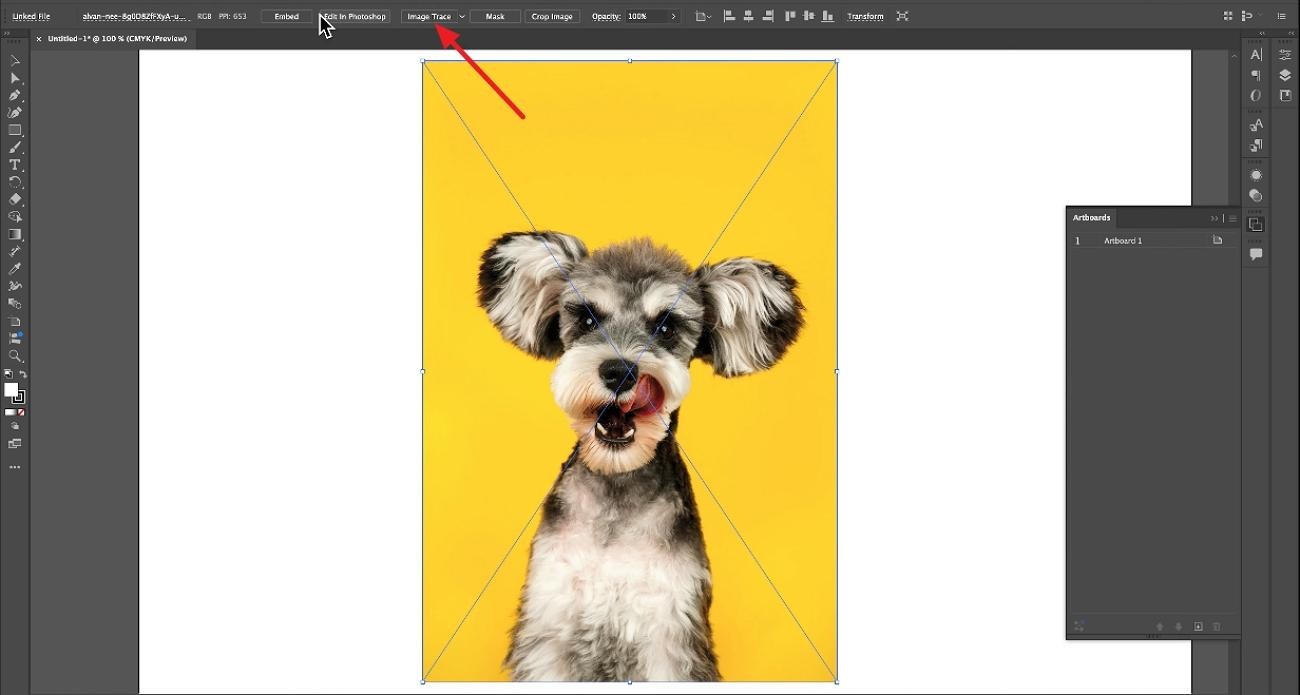This screenshot has height=695, width=1300.
Task: Click Horizontal Align Right icon
Action: 768,16
